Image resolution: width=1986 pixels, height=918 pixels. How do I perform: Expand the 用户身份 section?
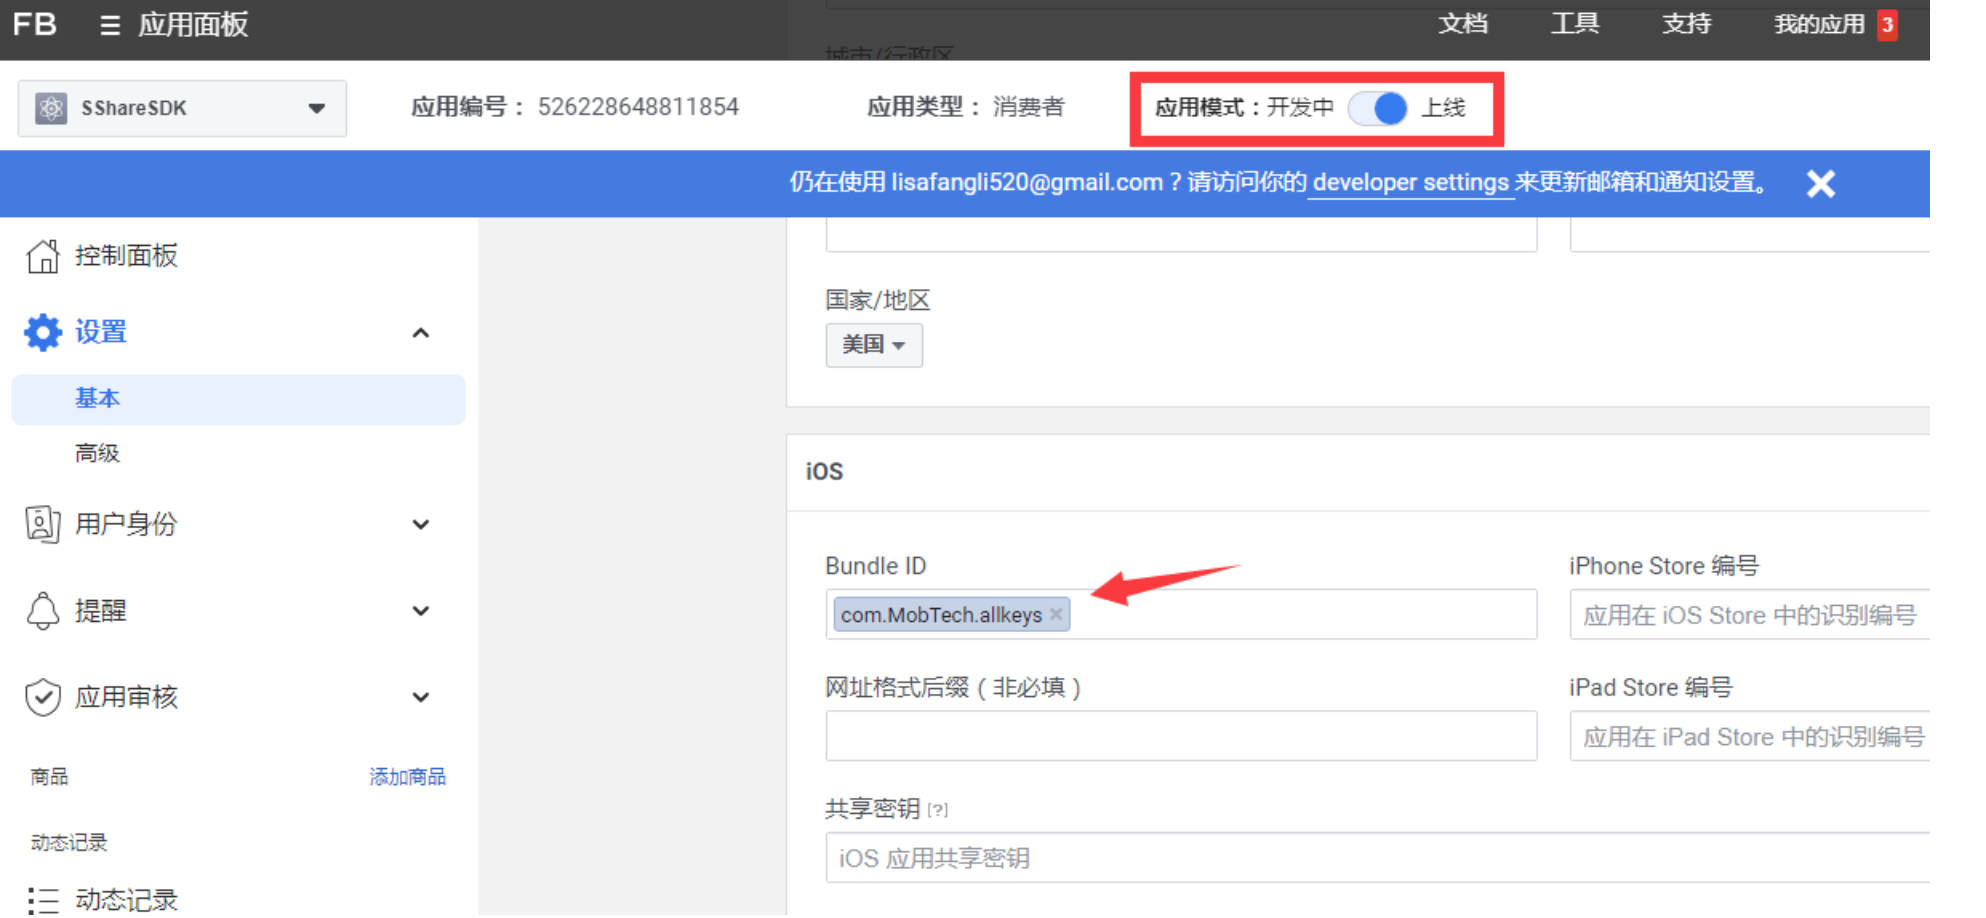pos(421,523)
